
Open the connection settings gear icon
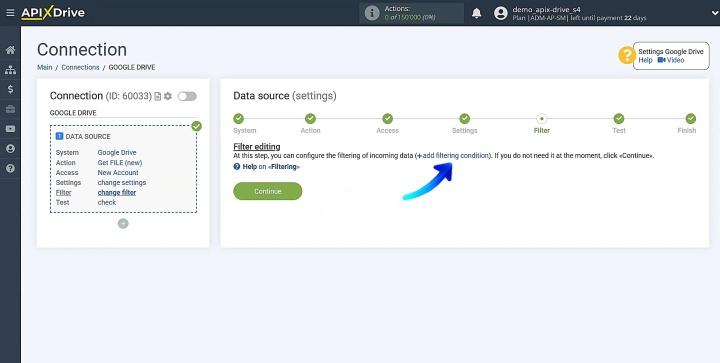[x=168, y=96]
